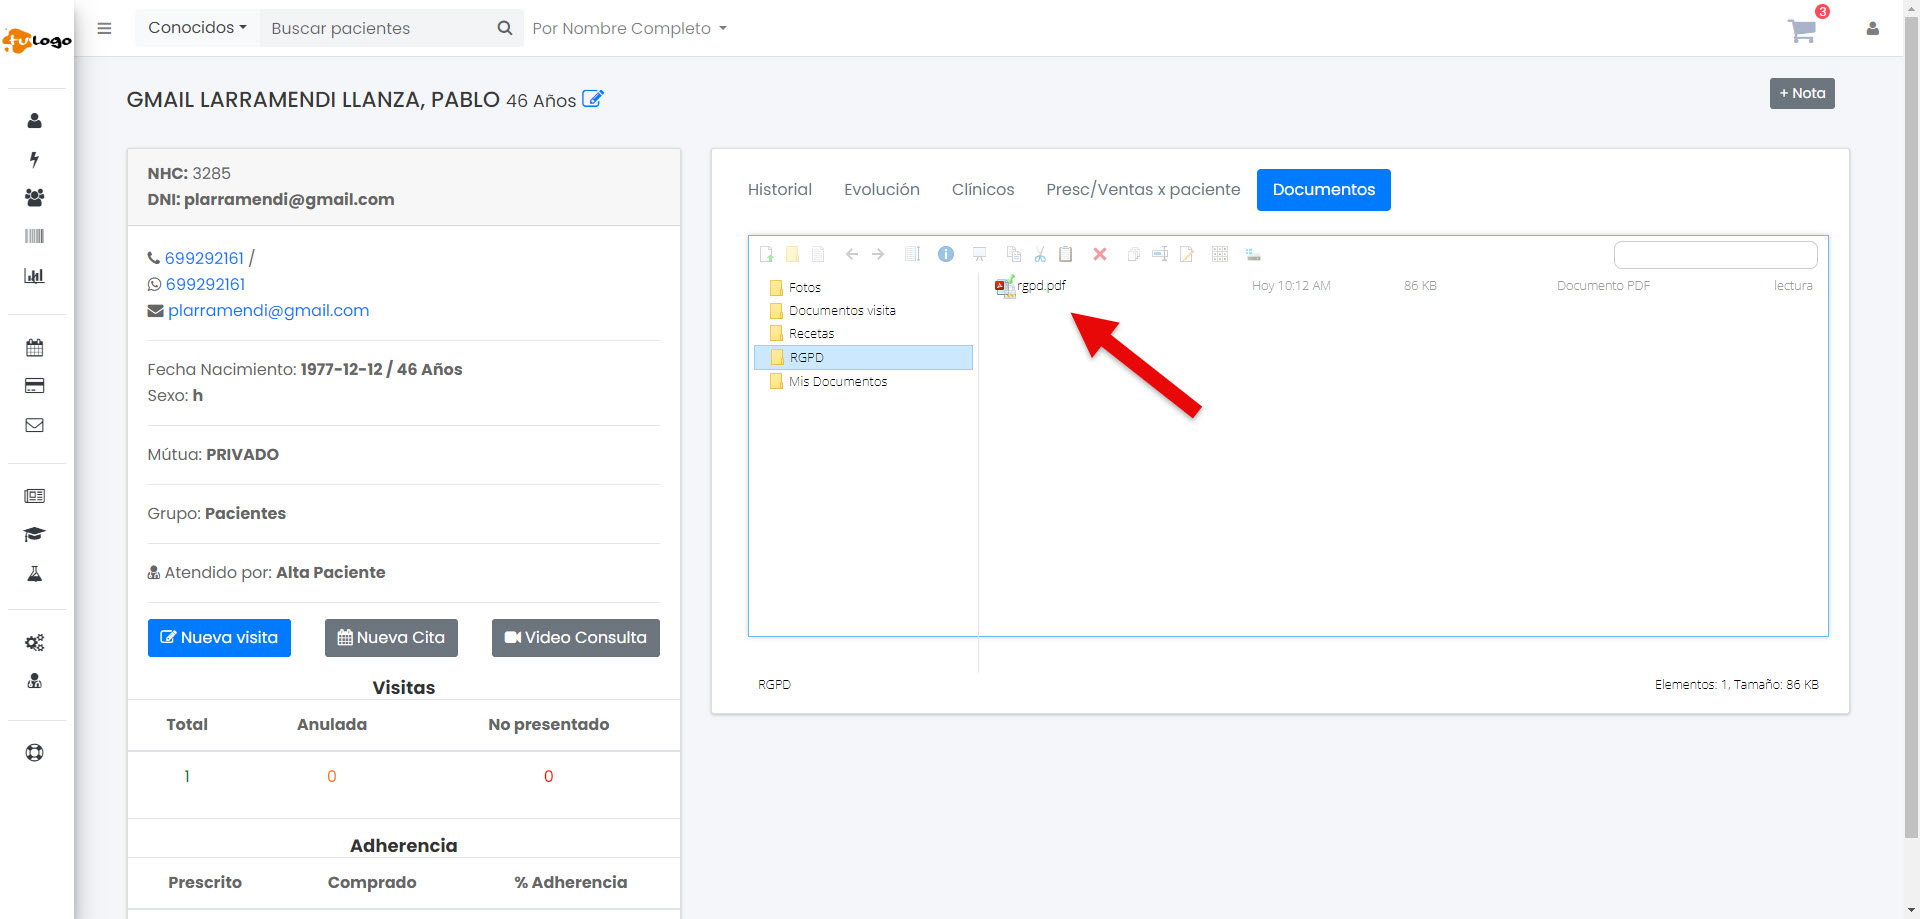The width and height of the screenshot is (1920, 919).
Task: Click the red X delete toolbar icon
Action: pos(1100,254)
